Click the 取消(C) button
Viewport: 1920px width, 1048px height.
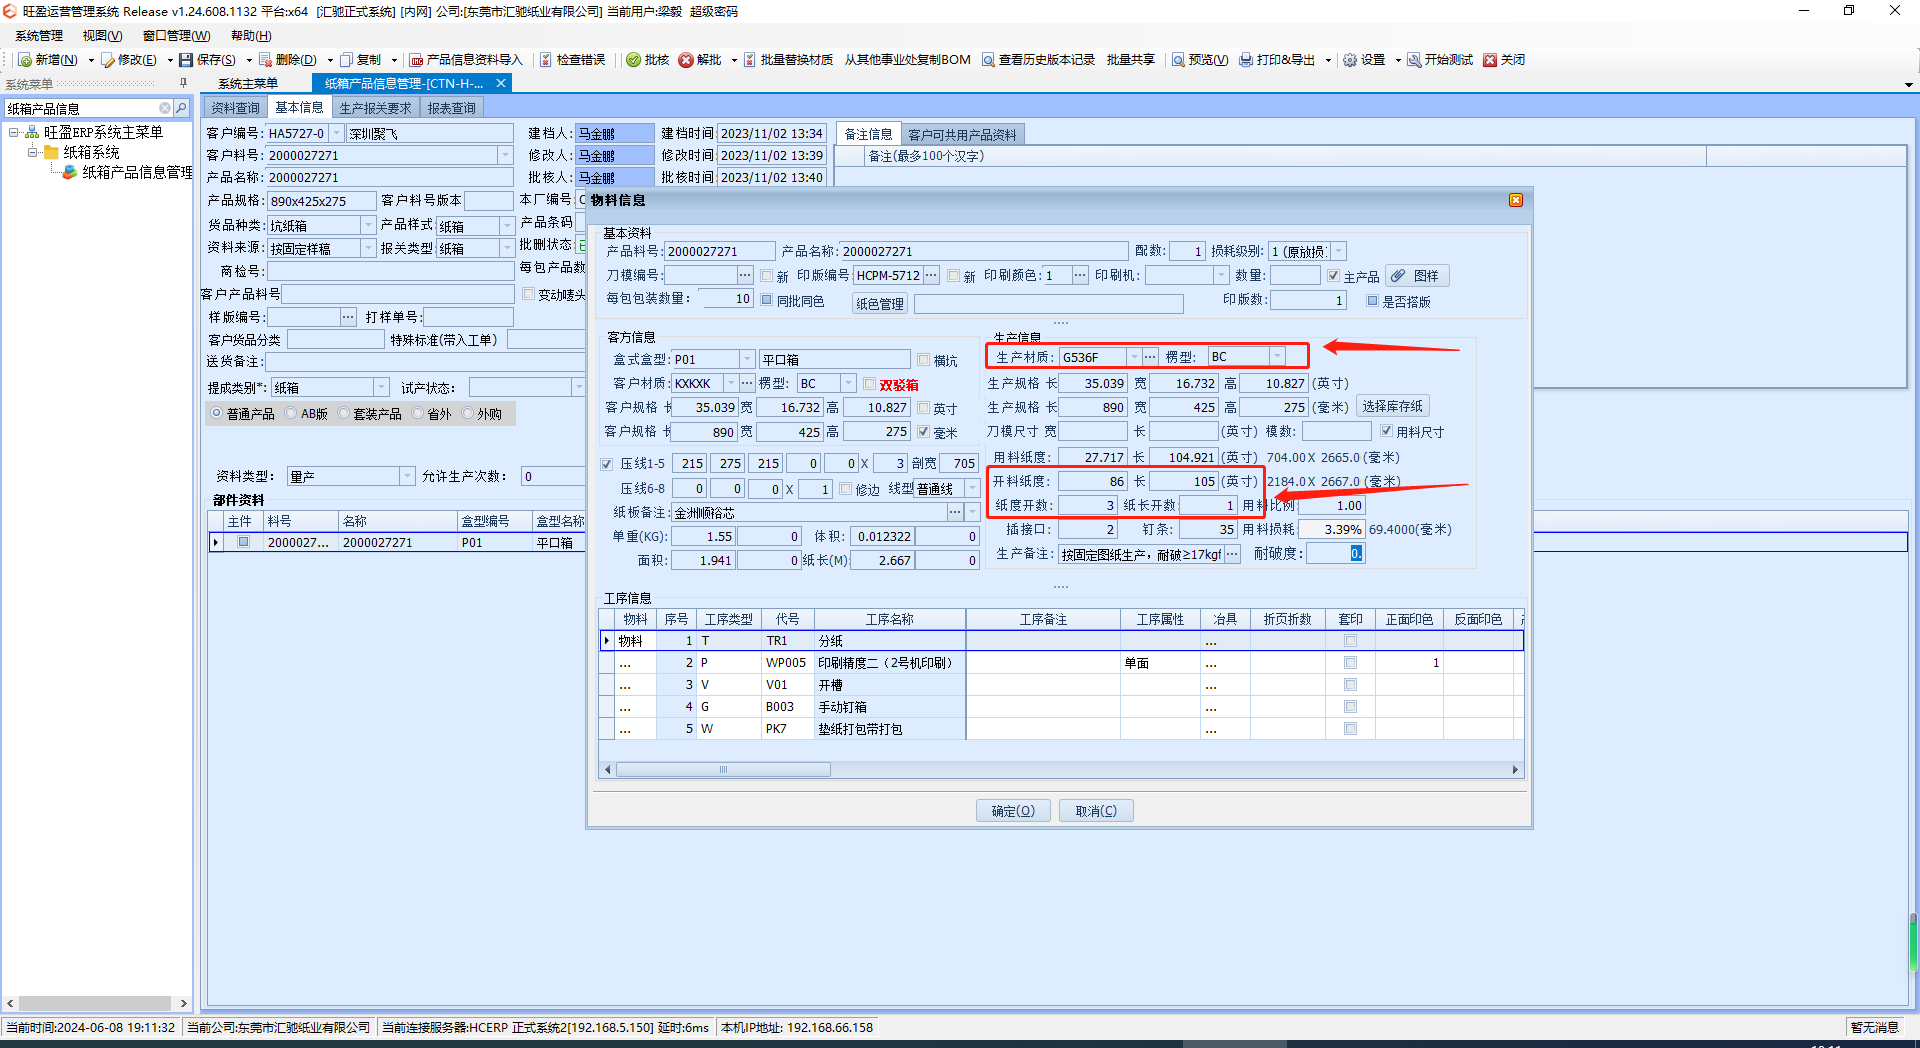1096,811
